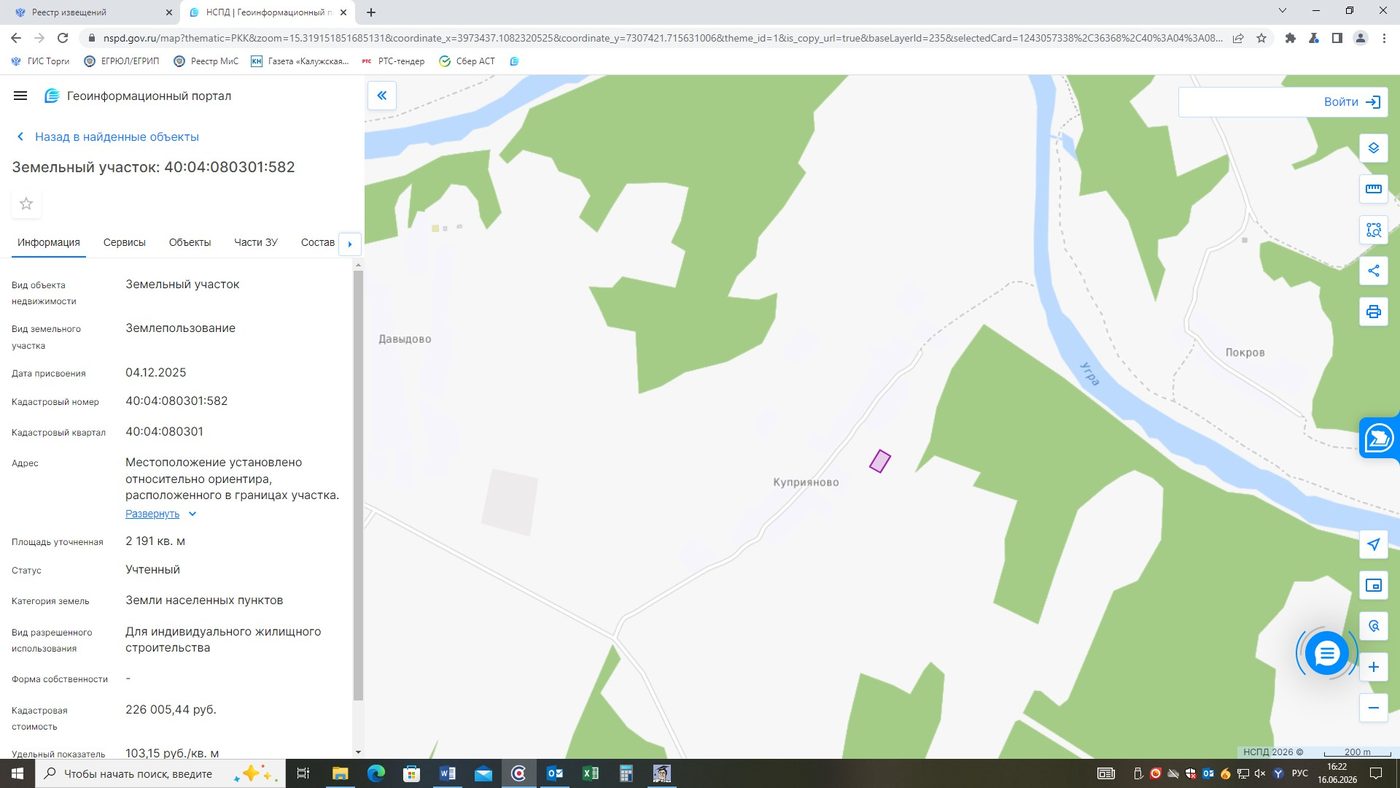Collapse the side panel with double chevron
The height and width of the screenshot is (788, 1400).
pyautogui.click(x=381, y=96)
